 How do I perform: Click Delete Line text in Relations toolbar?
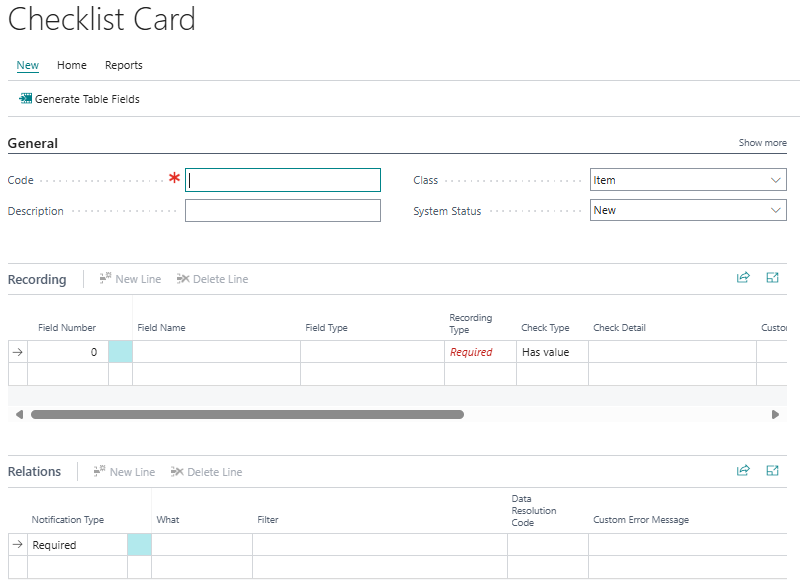point(215,472)
